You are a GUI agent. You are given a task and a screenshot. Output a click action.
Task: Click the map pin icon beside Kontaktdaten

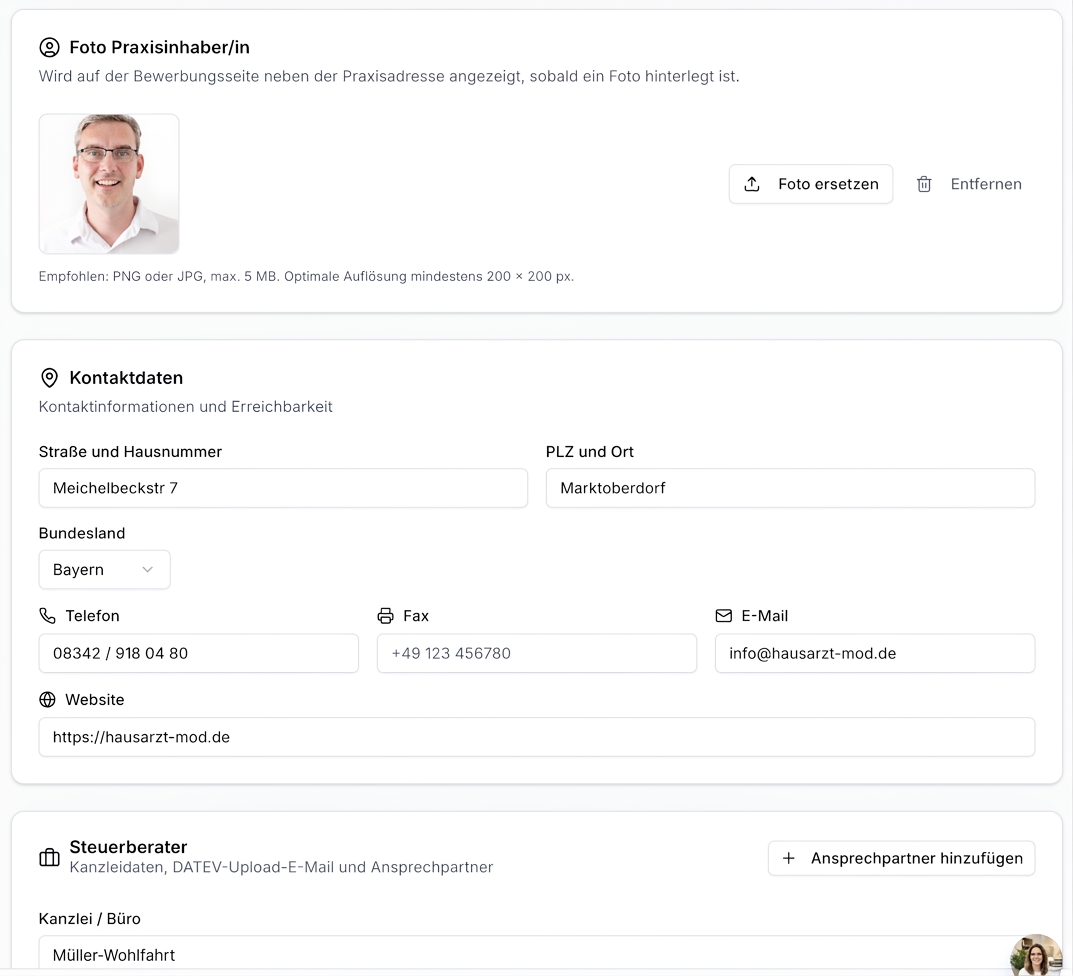49,378
